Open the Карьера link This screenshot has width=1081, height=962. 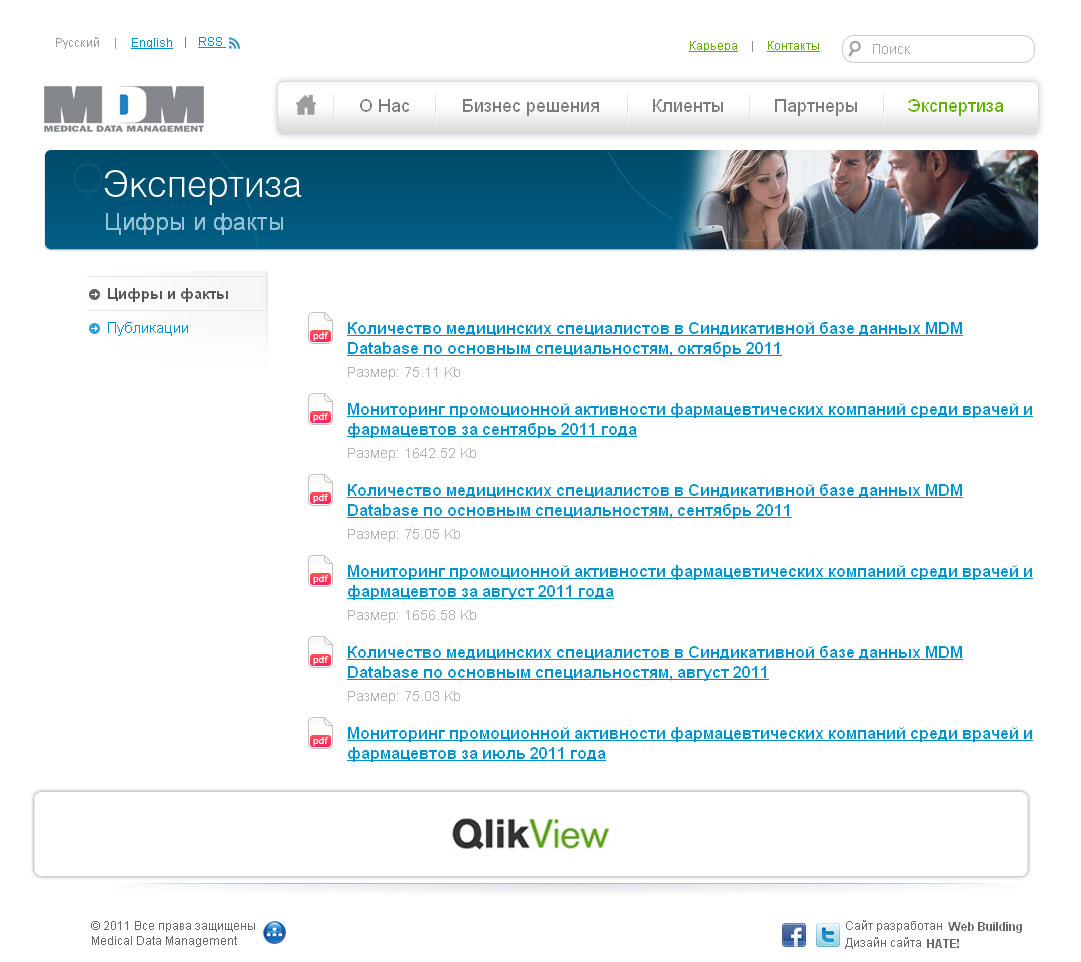[713, 46]
